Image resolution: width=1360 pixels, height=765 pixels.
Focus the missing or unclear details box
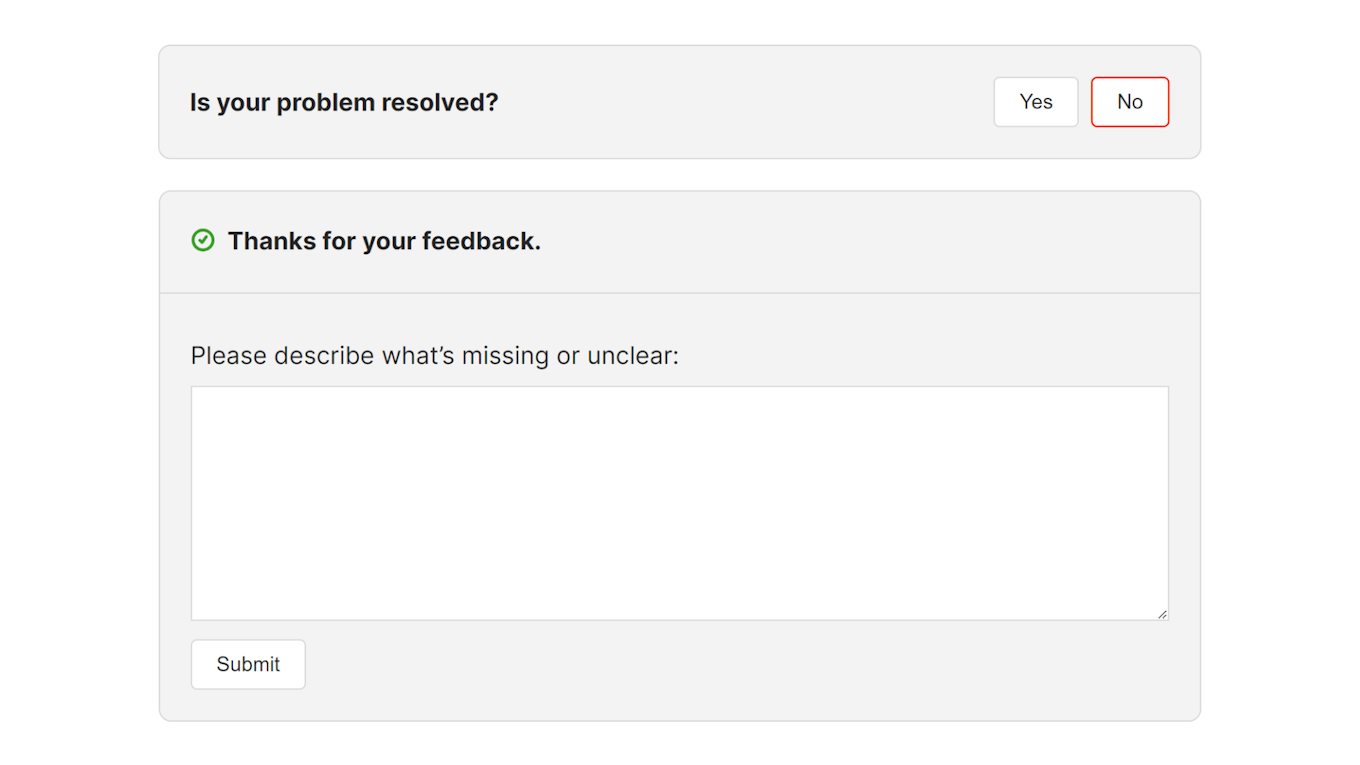point(680,503)
